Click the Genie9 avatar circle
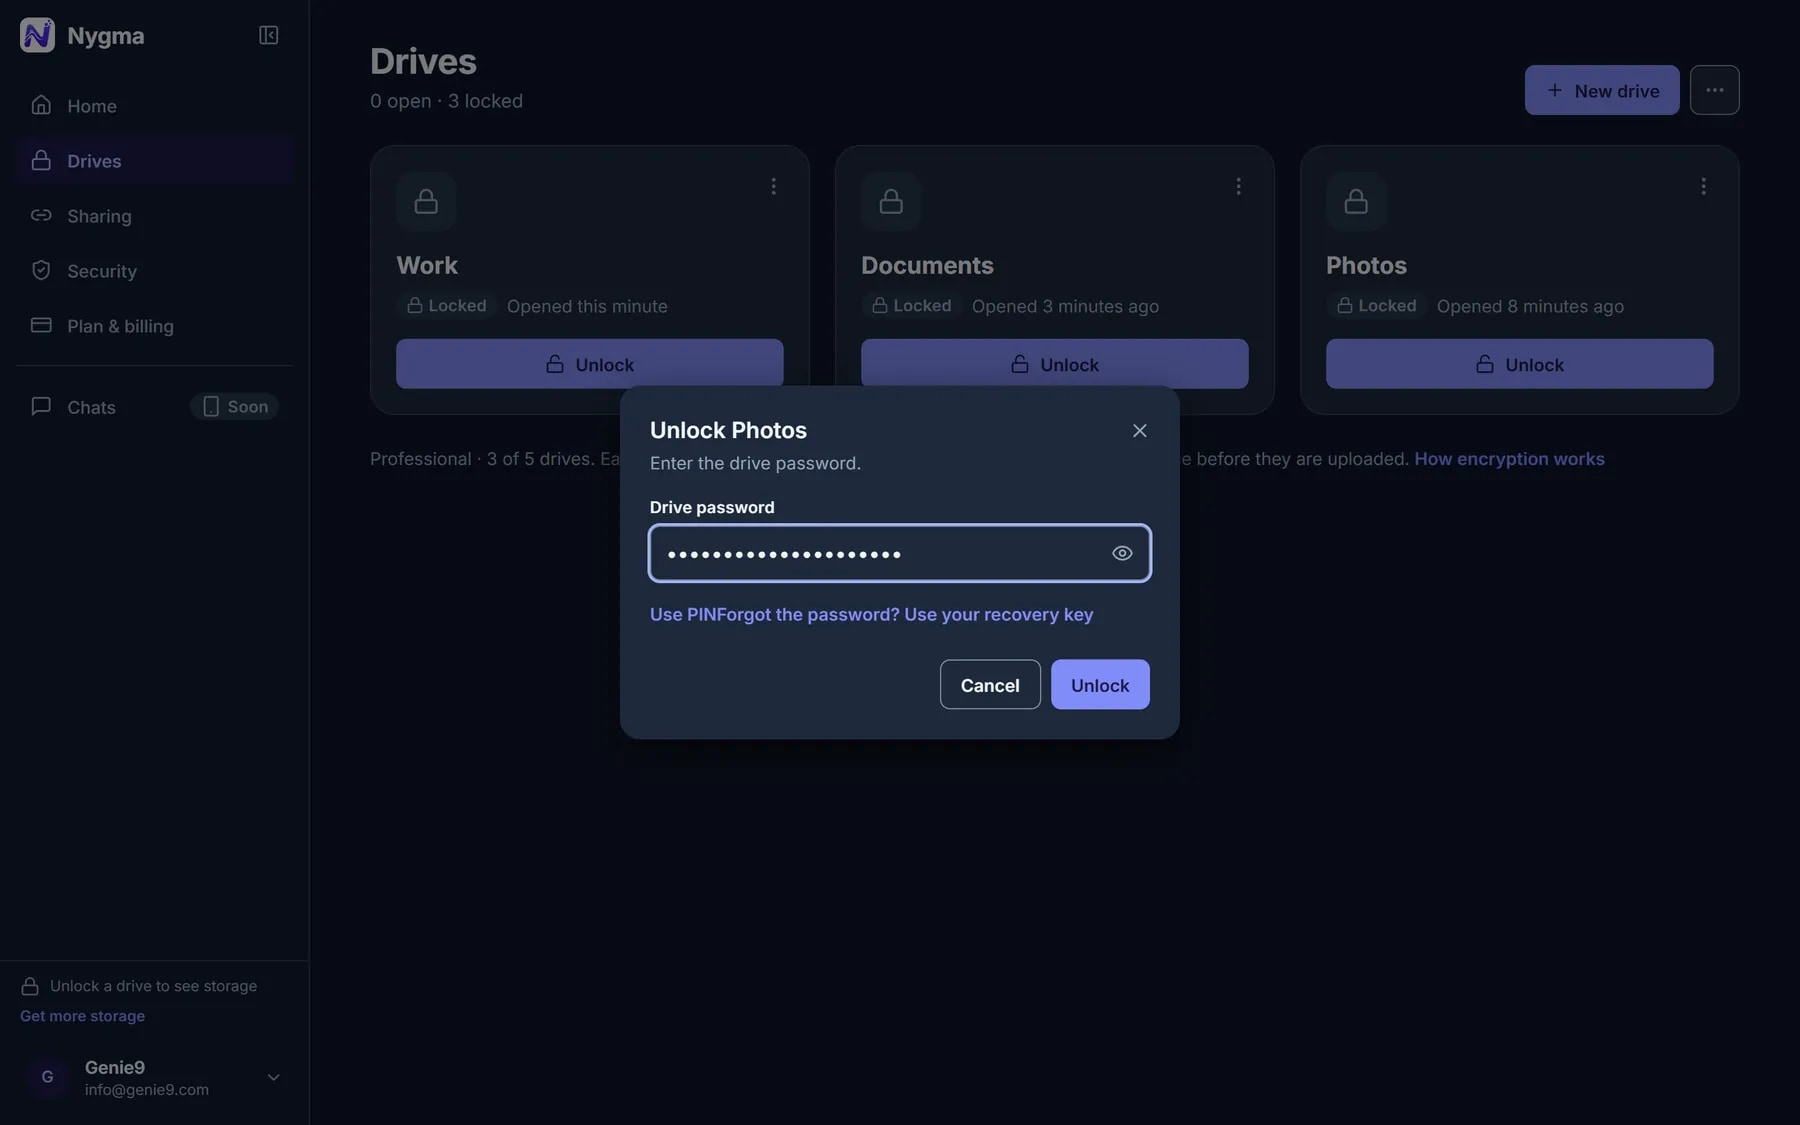 (x=47, y=1077)
